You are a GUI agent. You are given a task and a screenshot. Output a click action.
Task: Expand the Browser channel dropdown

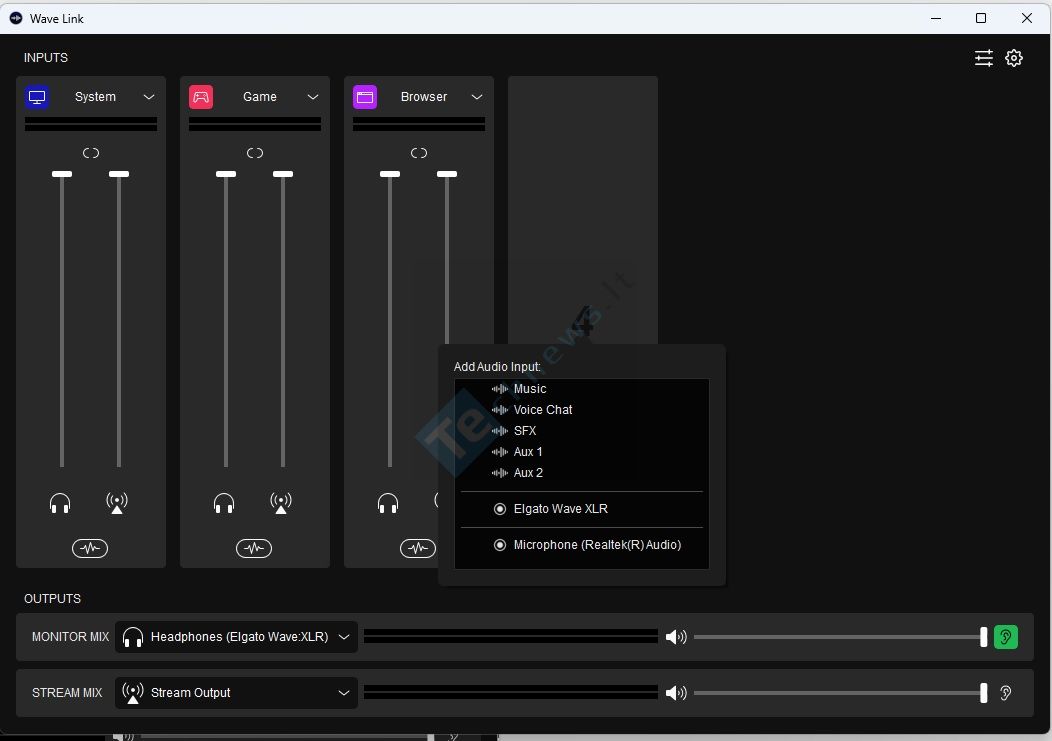coord(477,97)
